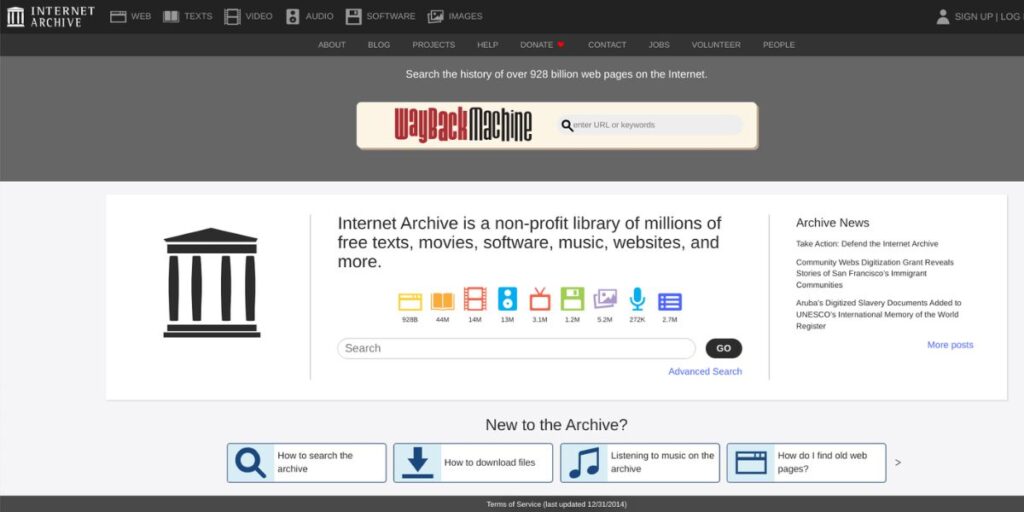Open the Video film icon in top bar
1024x512 pixels.
232,16
